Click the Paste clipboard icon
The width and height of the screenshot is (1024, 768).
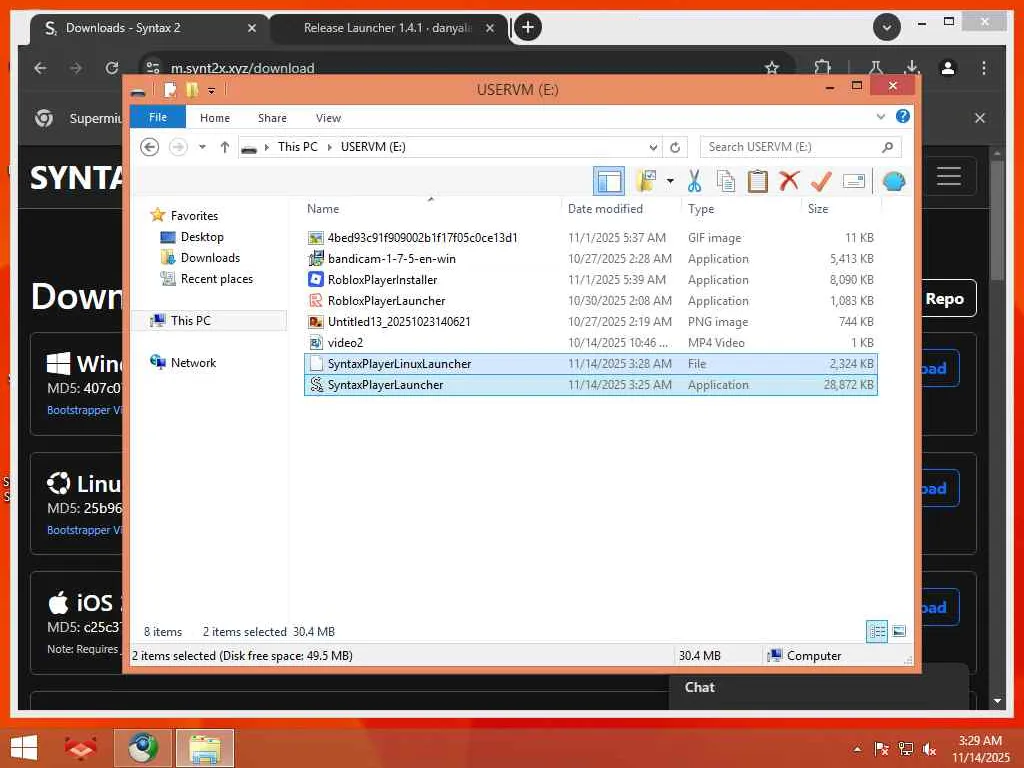click(757, 181)
